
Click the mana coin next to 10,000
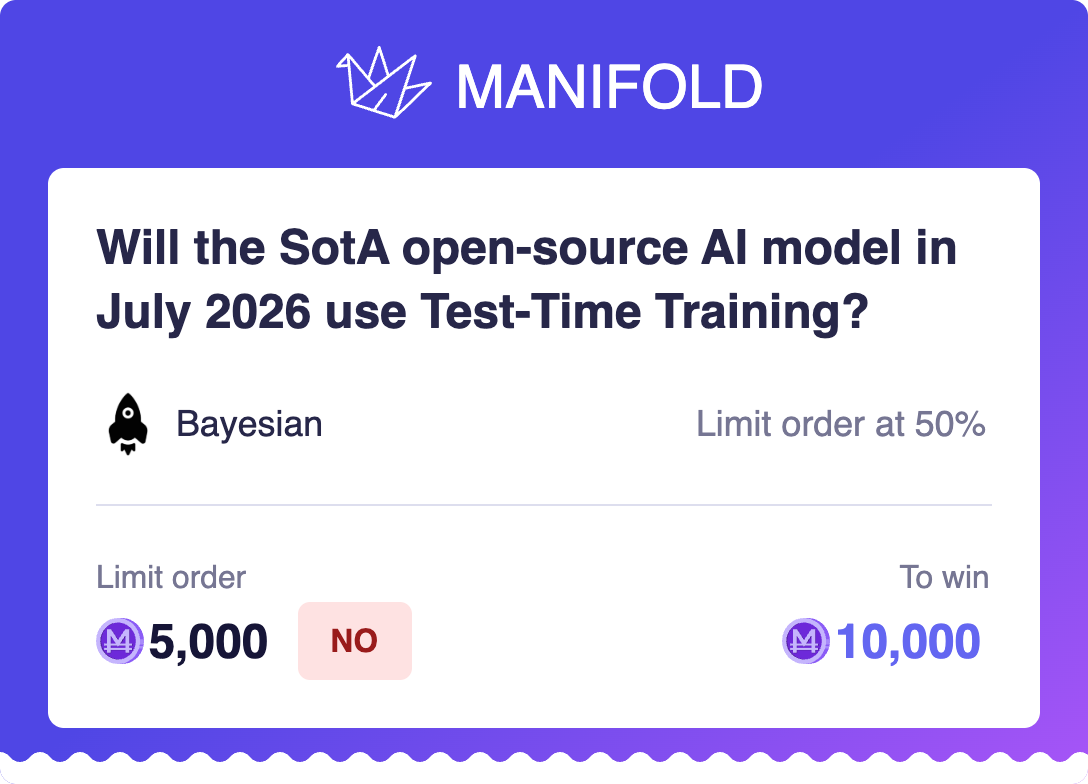coord(806,641)
